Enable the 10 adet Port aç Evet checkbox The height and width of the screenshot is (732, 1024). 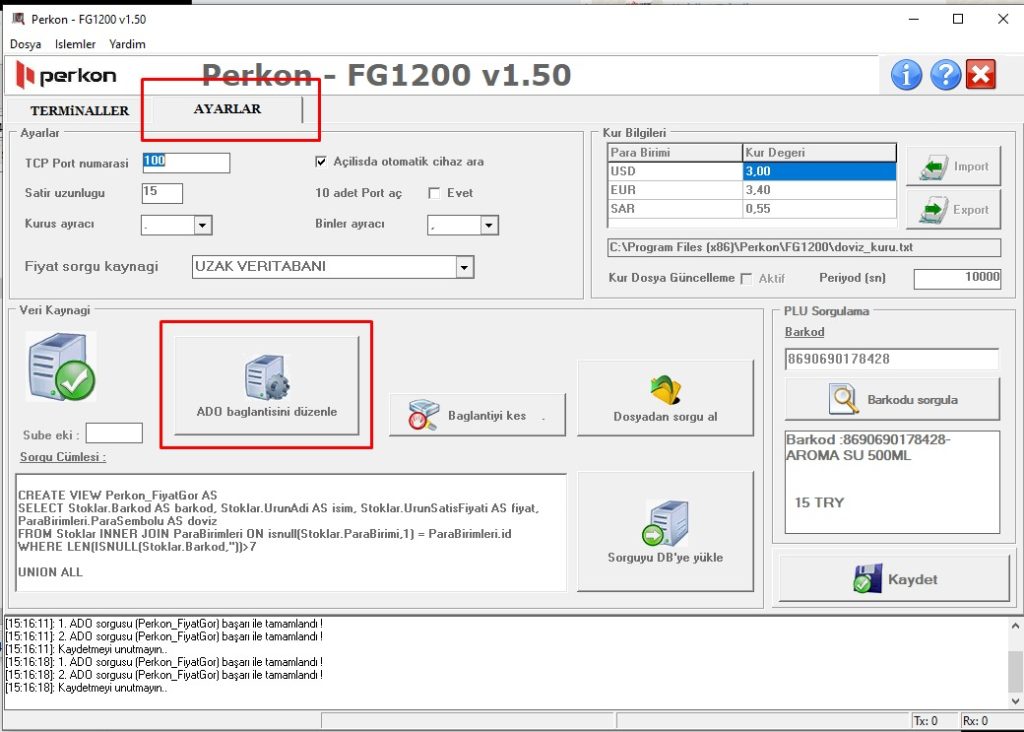pos(434,193)
